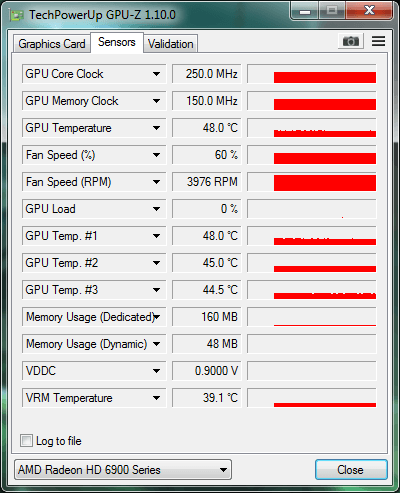Screen dimensions: 400x493
Task: Open the GPU Memory Clock dropdown arrow
Action: (x=156, y=101)
